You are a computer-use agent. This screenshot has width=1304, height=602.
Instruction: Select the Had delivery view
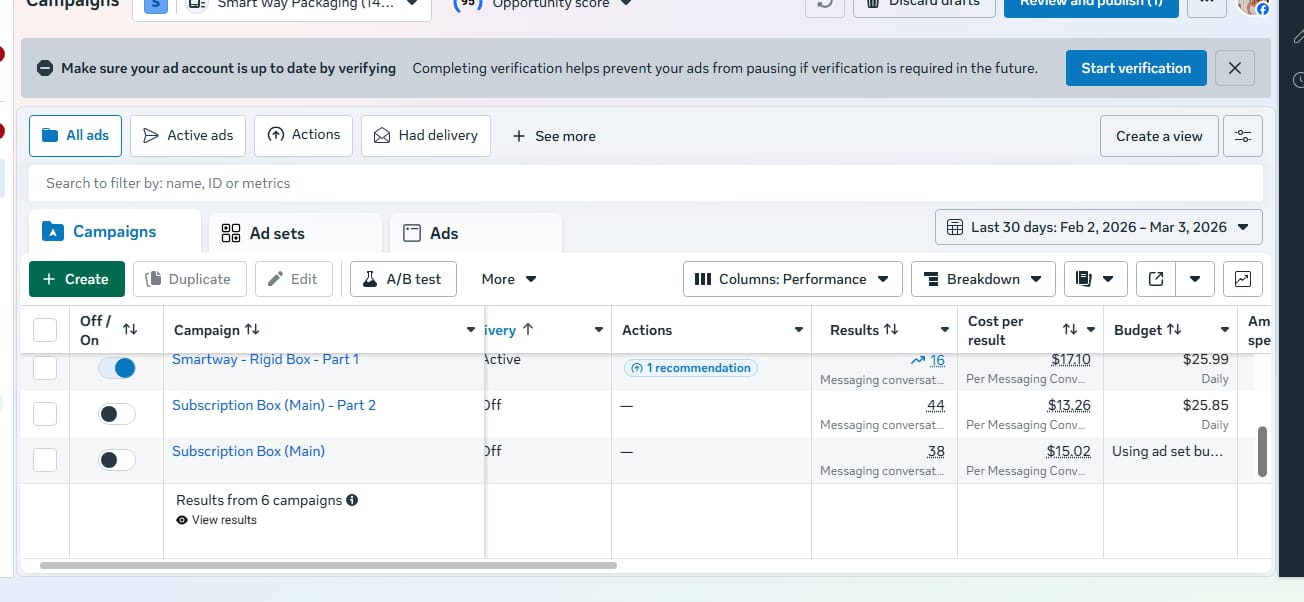coord(425,135)
